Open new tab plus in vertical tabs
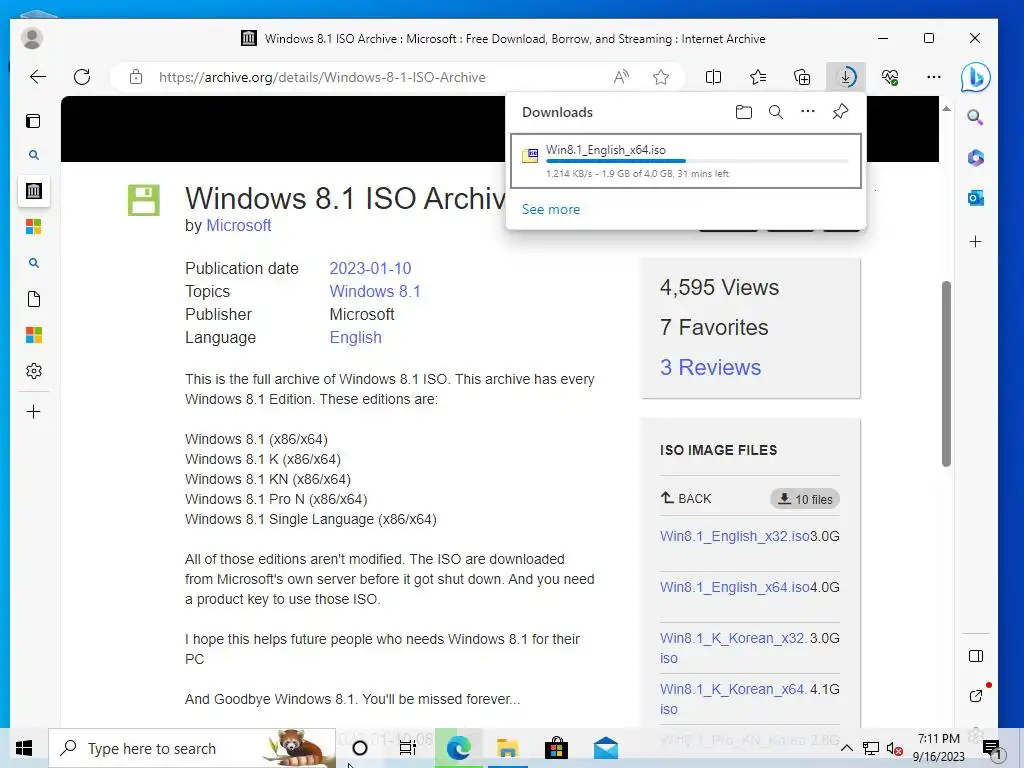 [33, 411]
